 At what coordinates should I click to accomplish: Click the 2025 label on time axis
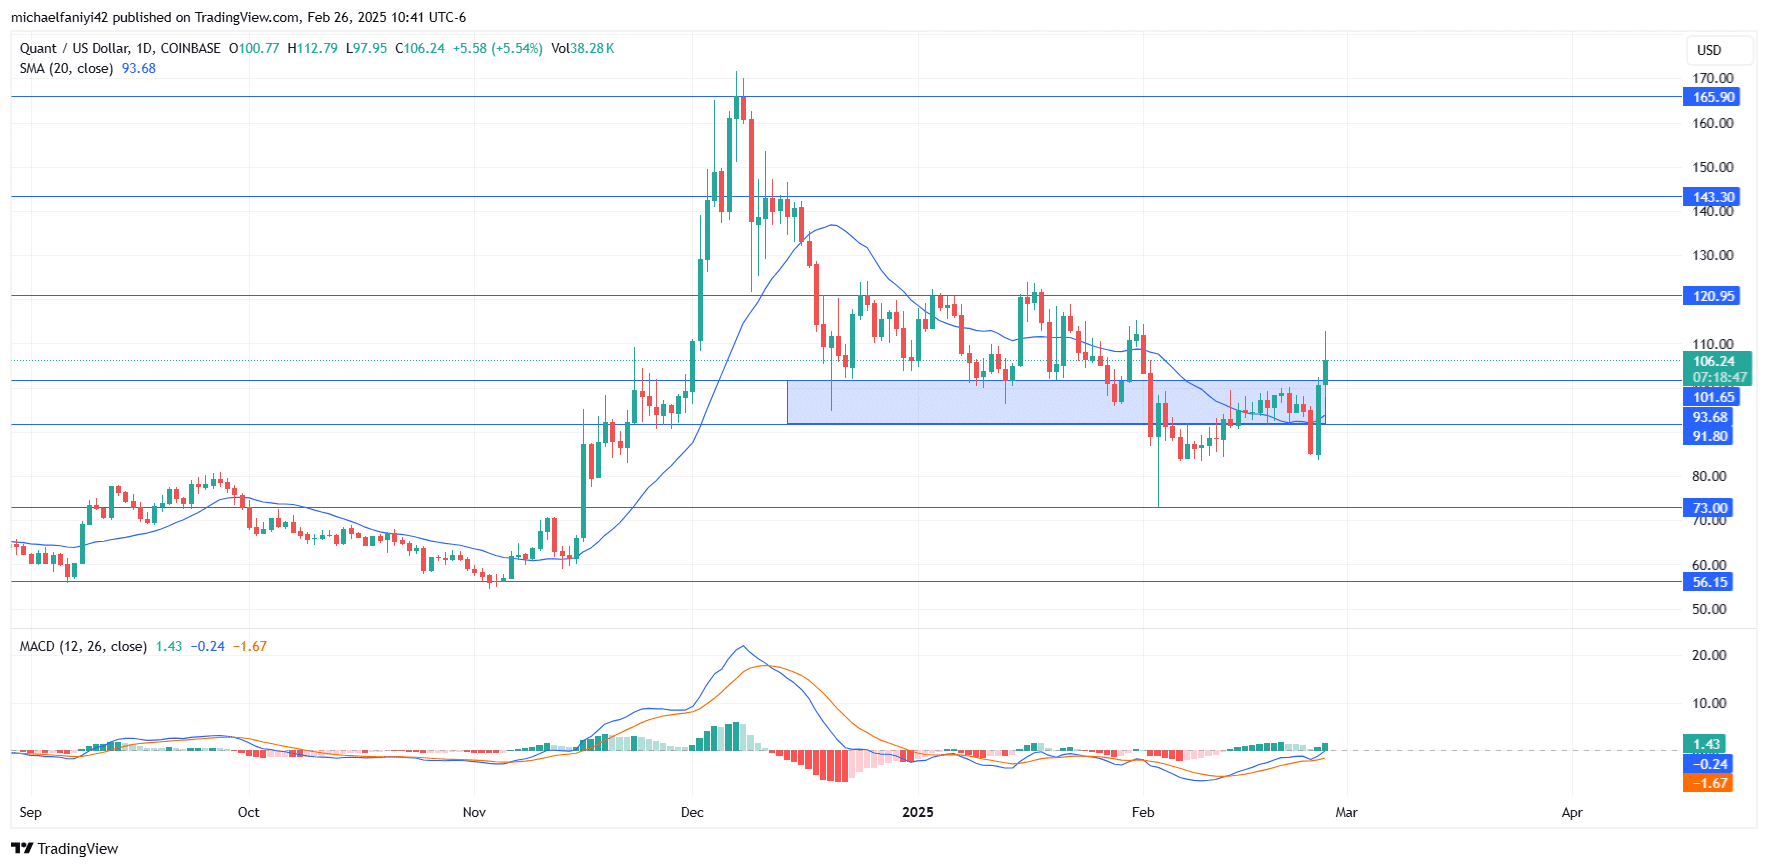(918, 812)
